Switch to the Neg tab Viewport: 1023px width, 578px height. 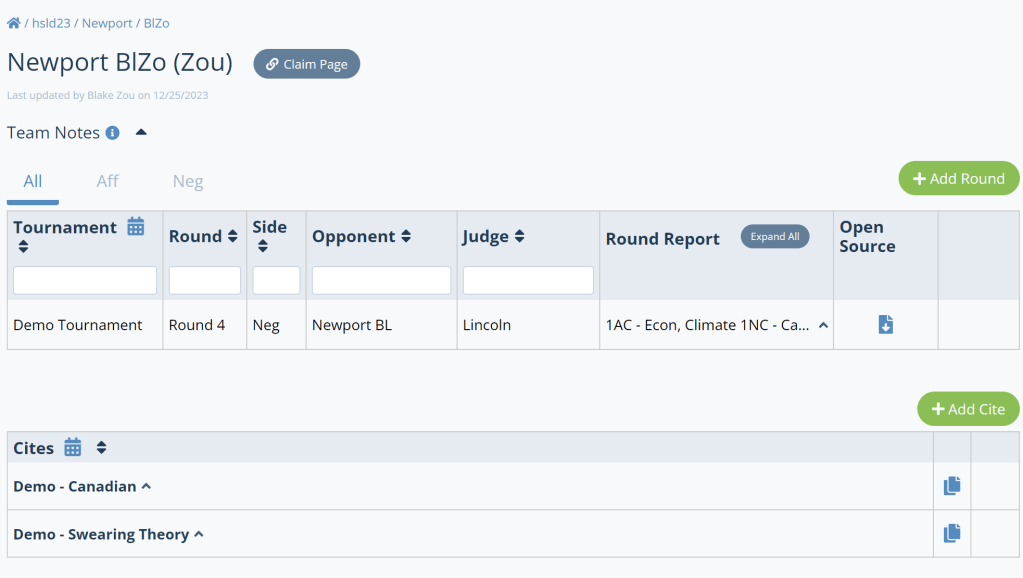coord(188,181)
